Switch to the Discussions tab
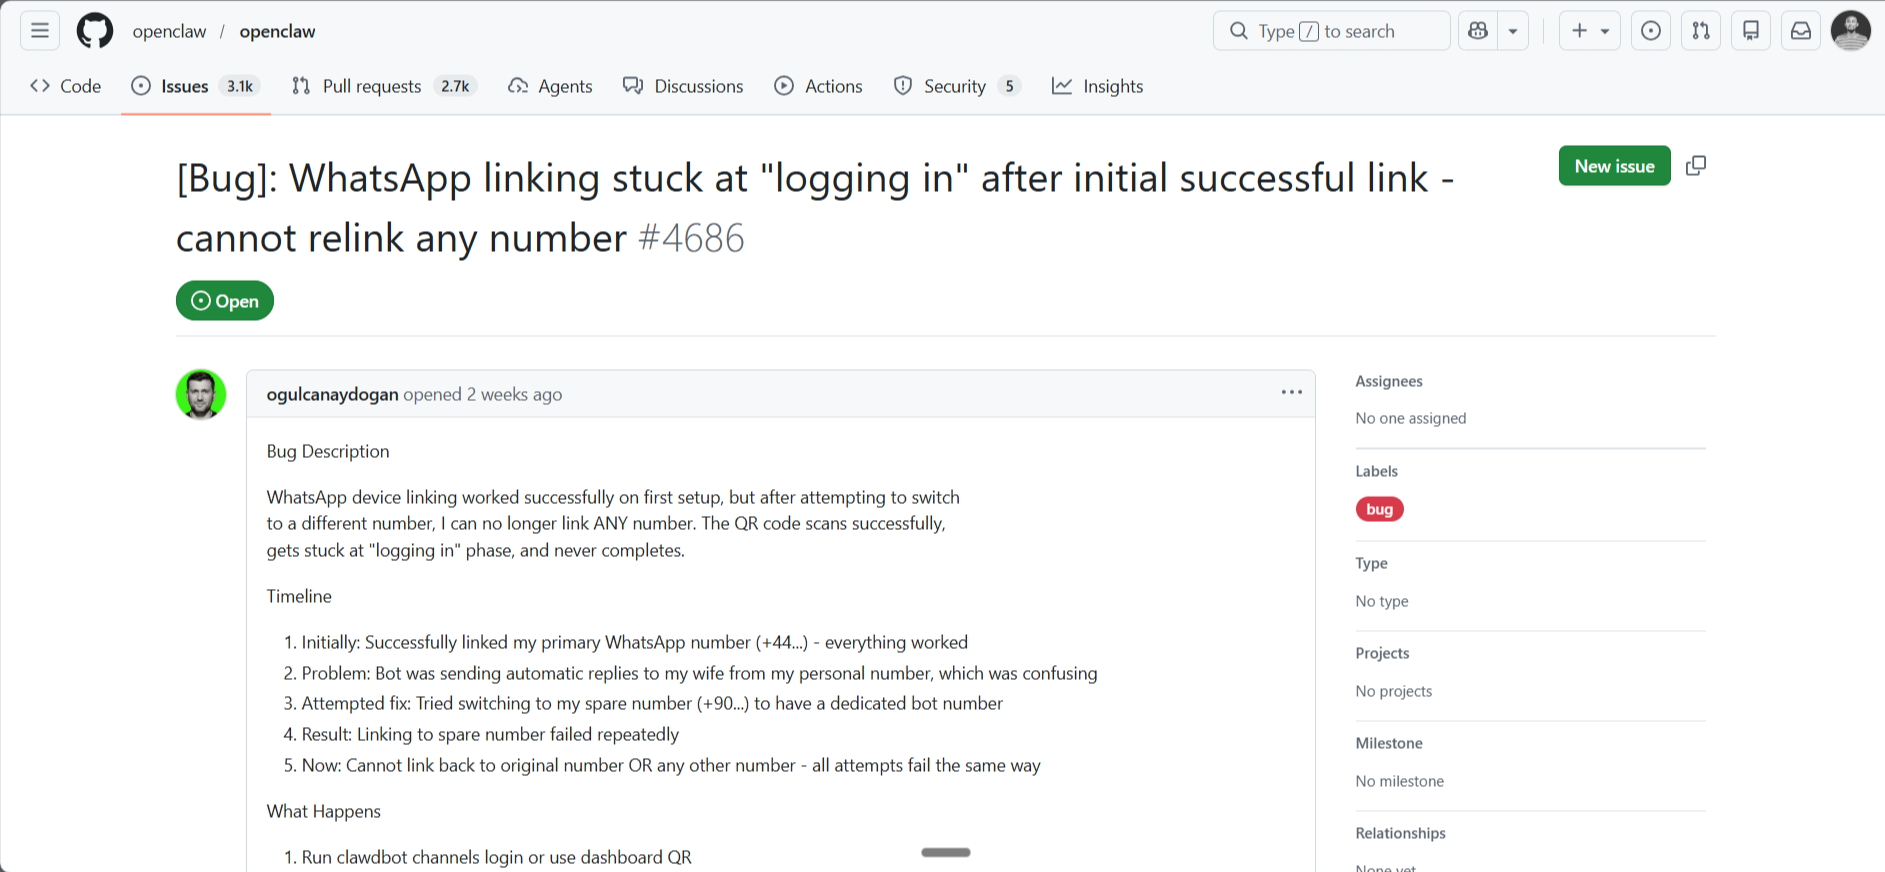The height and width of the screenshot is (872, 1885). click(x=683, y=86)
